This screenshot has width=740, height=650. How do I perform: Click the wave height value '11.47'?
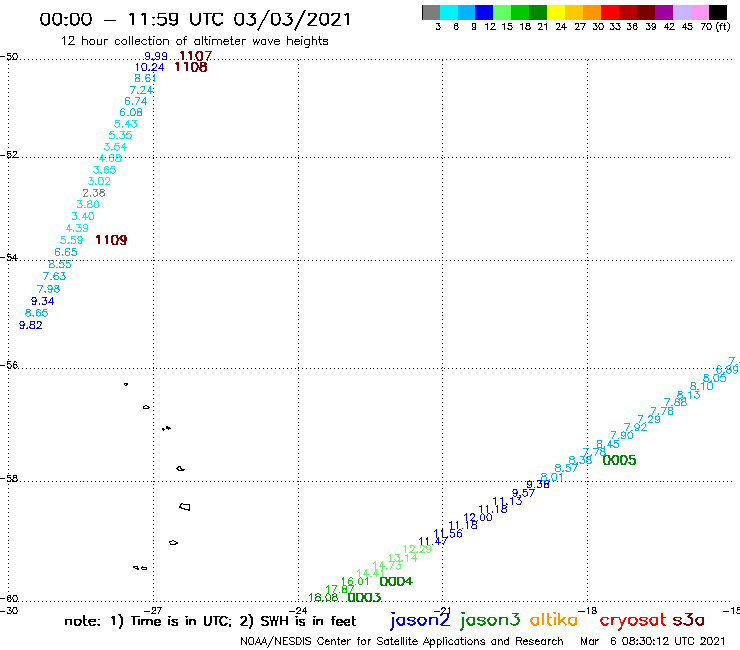(x=433, y=541)
